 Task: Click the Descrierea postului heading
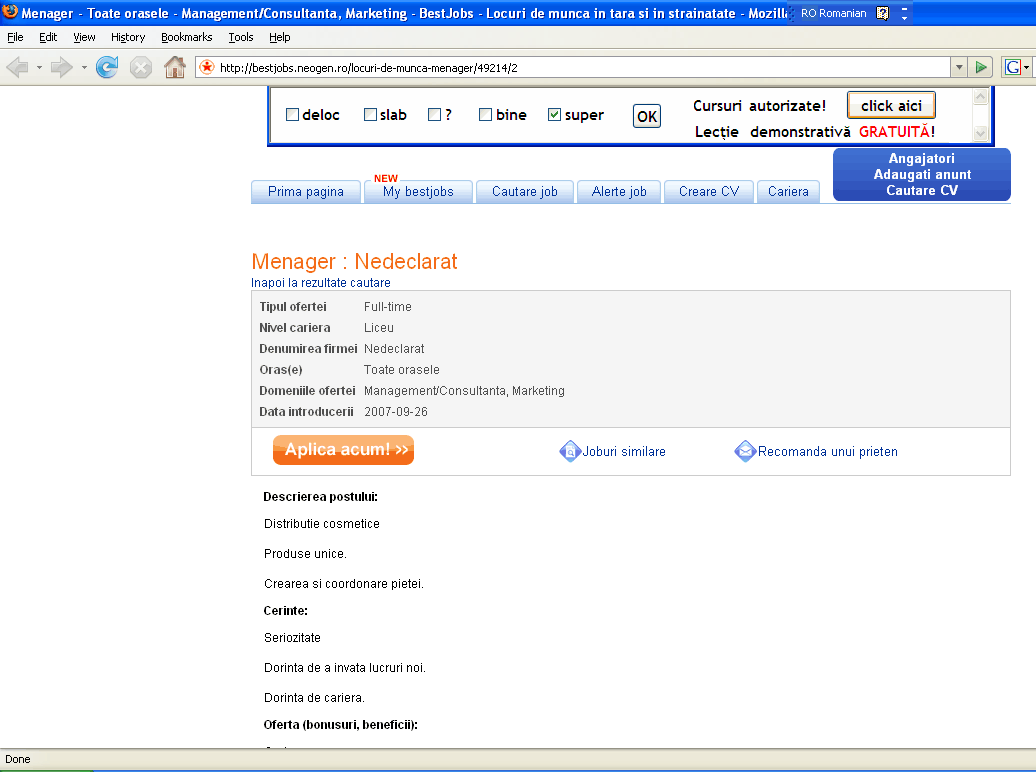click(320, 496)
